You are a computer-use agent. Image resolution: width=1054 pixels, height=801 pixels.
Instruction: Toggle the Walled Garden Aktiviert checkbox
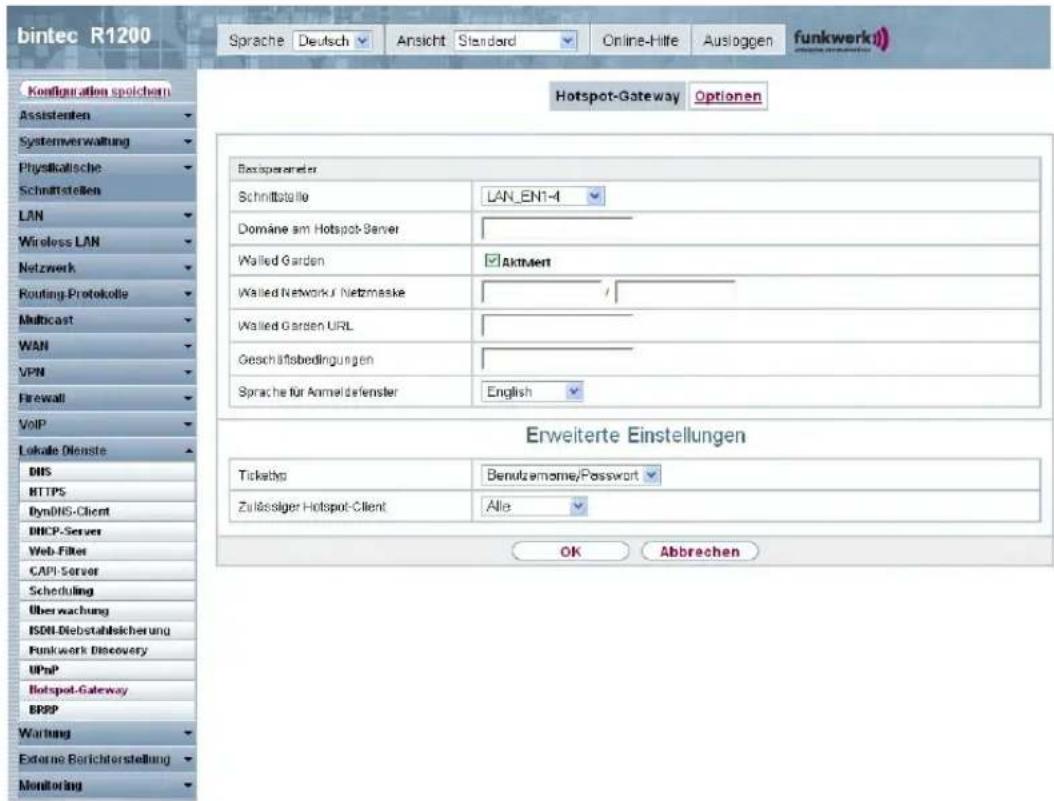(492, 261)
